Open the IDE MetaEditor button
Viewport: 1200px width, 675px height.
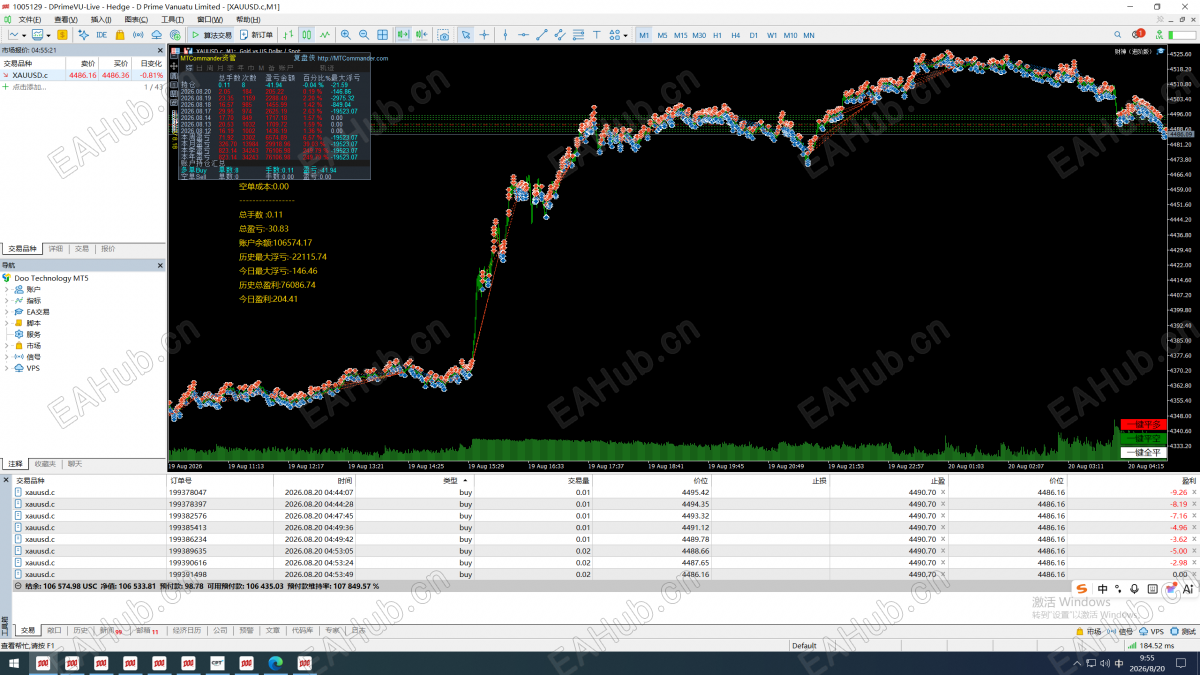pos(101,35)
